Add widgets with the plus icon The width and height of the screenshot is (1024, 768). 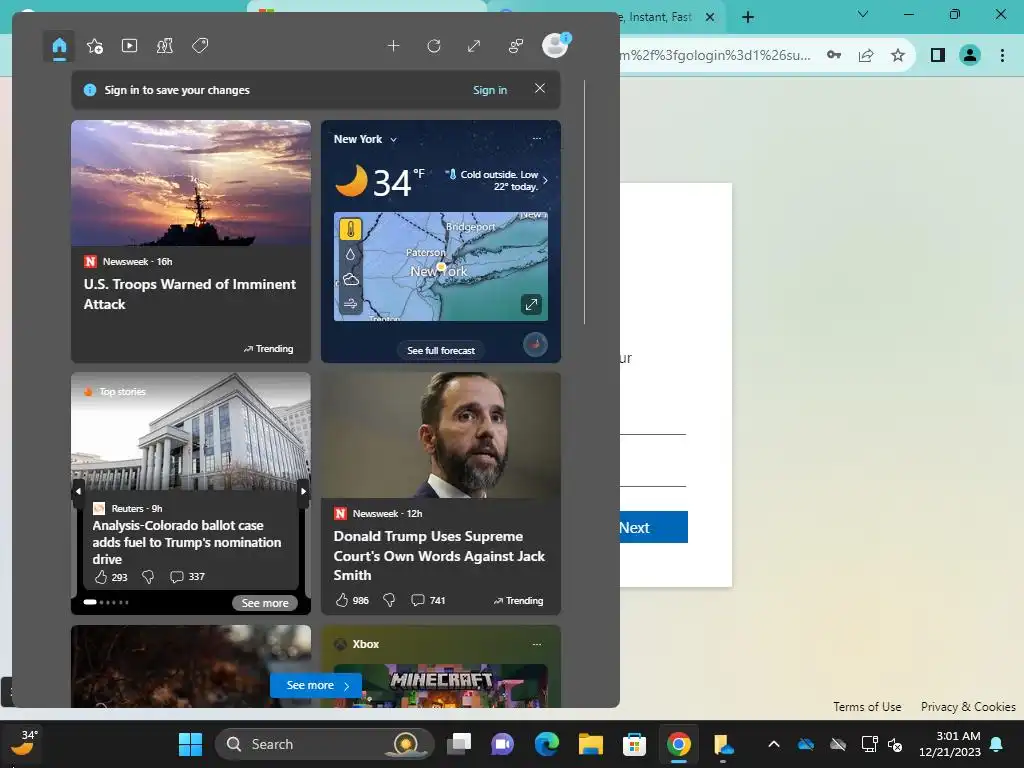pos(393,46)
